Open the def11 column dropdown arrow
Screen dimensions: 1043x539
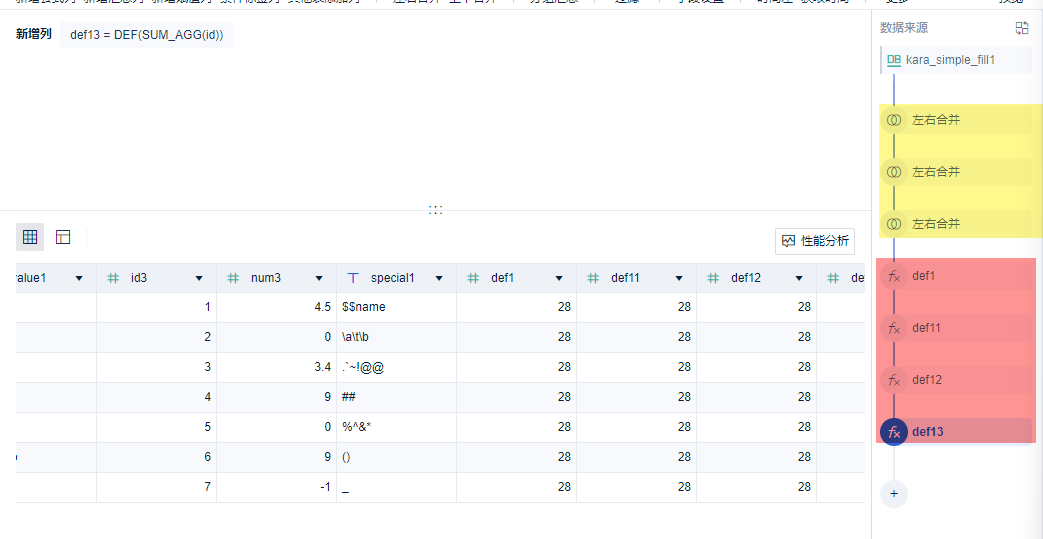(679, 278)
